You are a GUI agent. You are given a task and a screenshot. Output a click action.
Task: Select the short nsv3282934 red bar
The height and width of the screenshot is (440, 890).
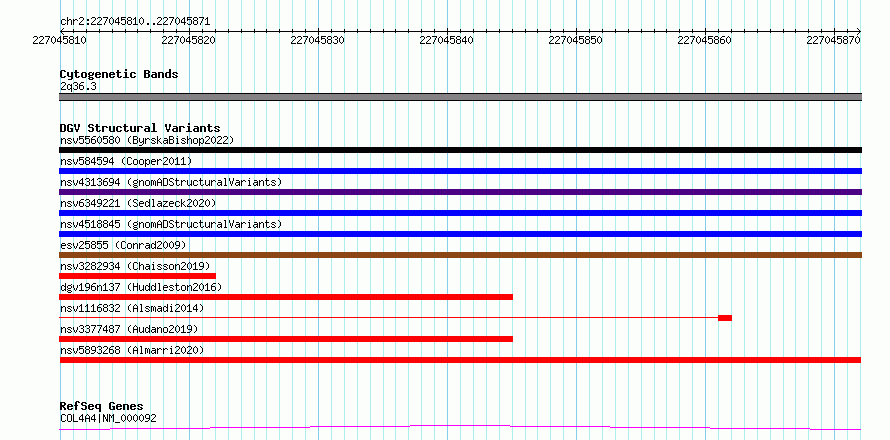click(137, 276)
